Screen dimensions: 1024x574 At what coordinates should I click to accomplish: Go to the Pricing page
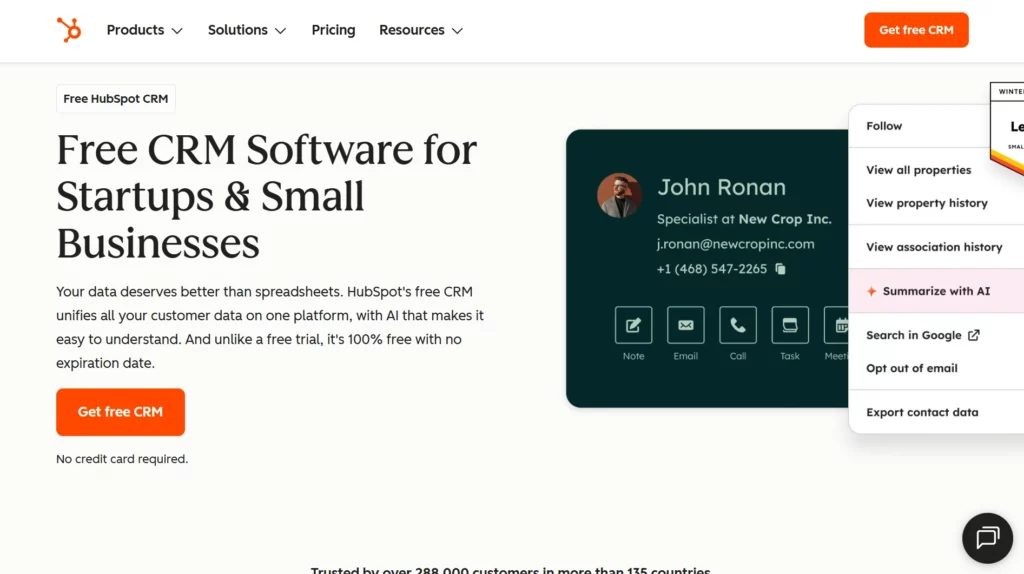[333, 30]
